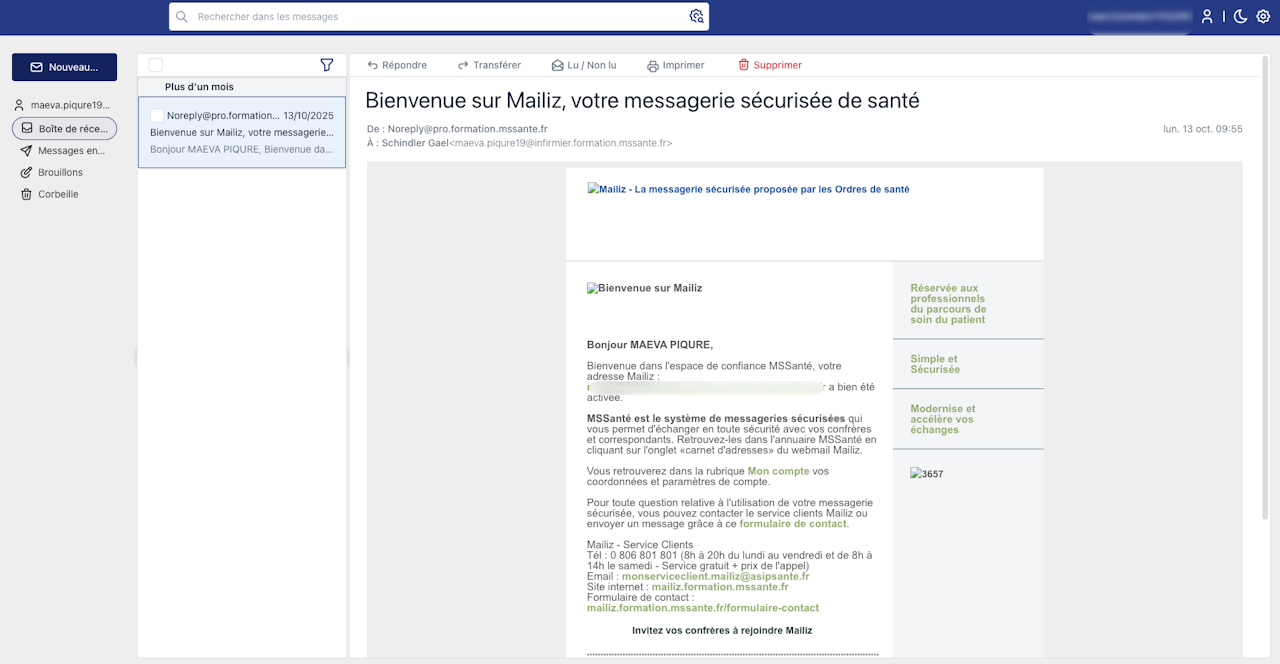Image resolution: width=1280 pixels, height=664 pixels.
Task: Open mailiz.formation.mssante.fr/formulaire-contact link
Action: coord(703,608)
